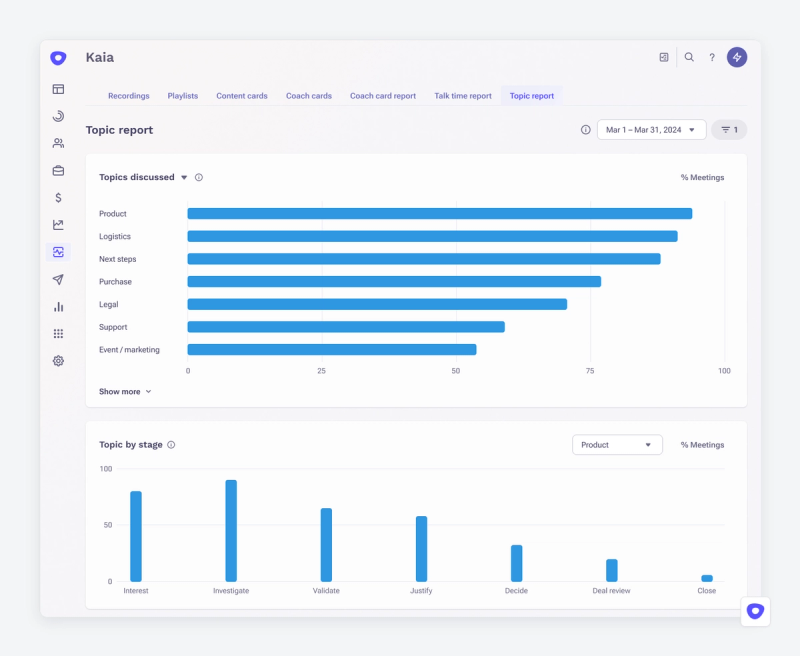
Task: Open the dashboard layout icon in sidebar
Action: 58,89
